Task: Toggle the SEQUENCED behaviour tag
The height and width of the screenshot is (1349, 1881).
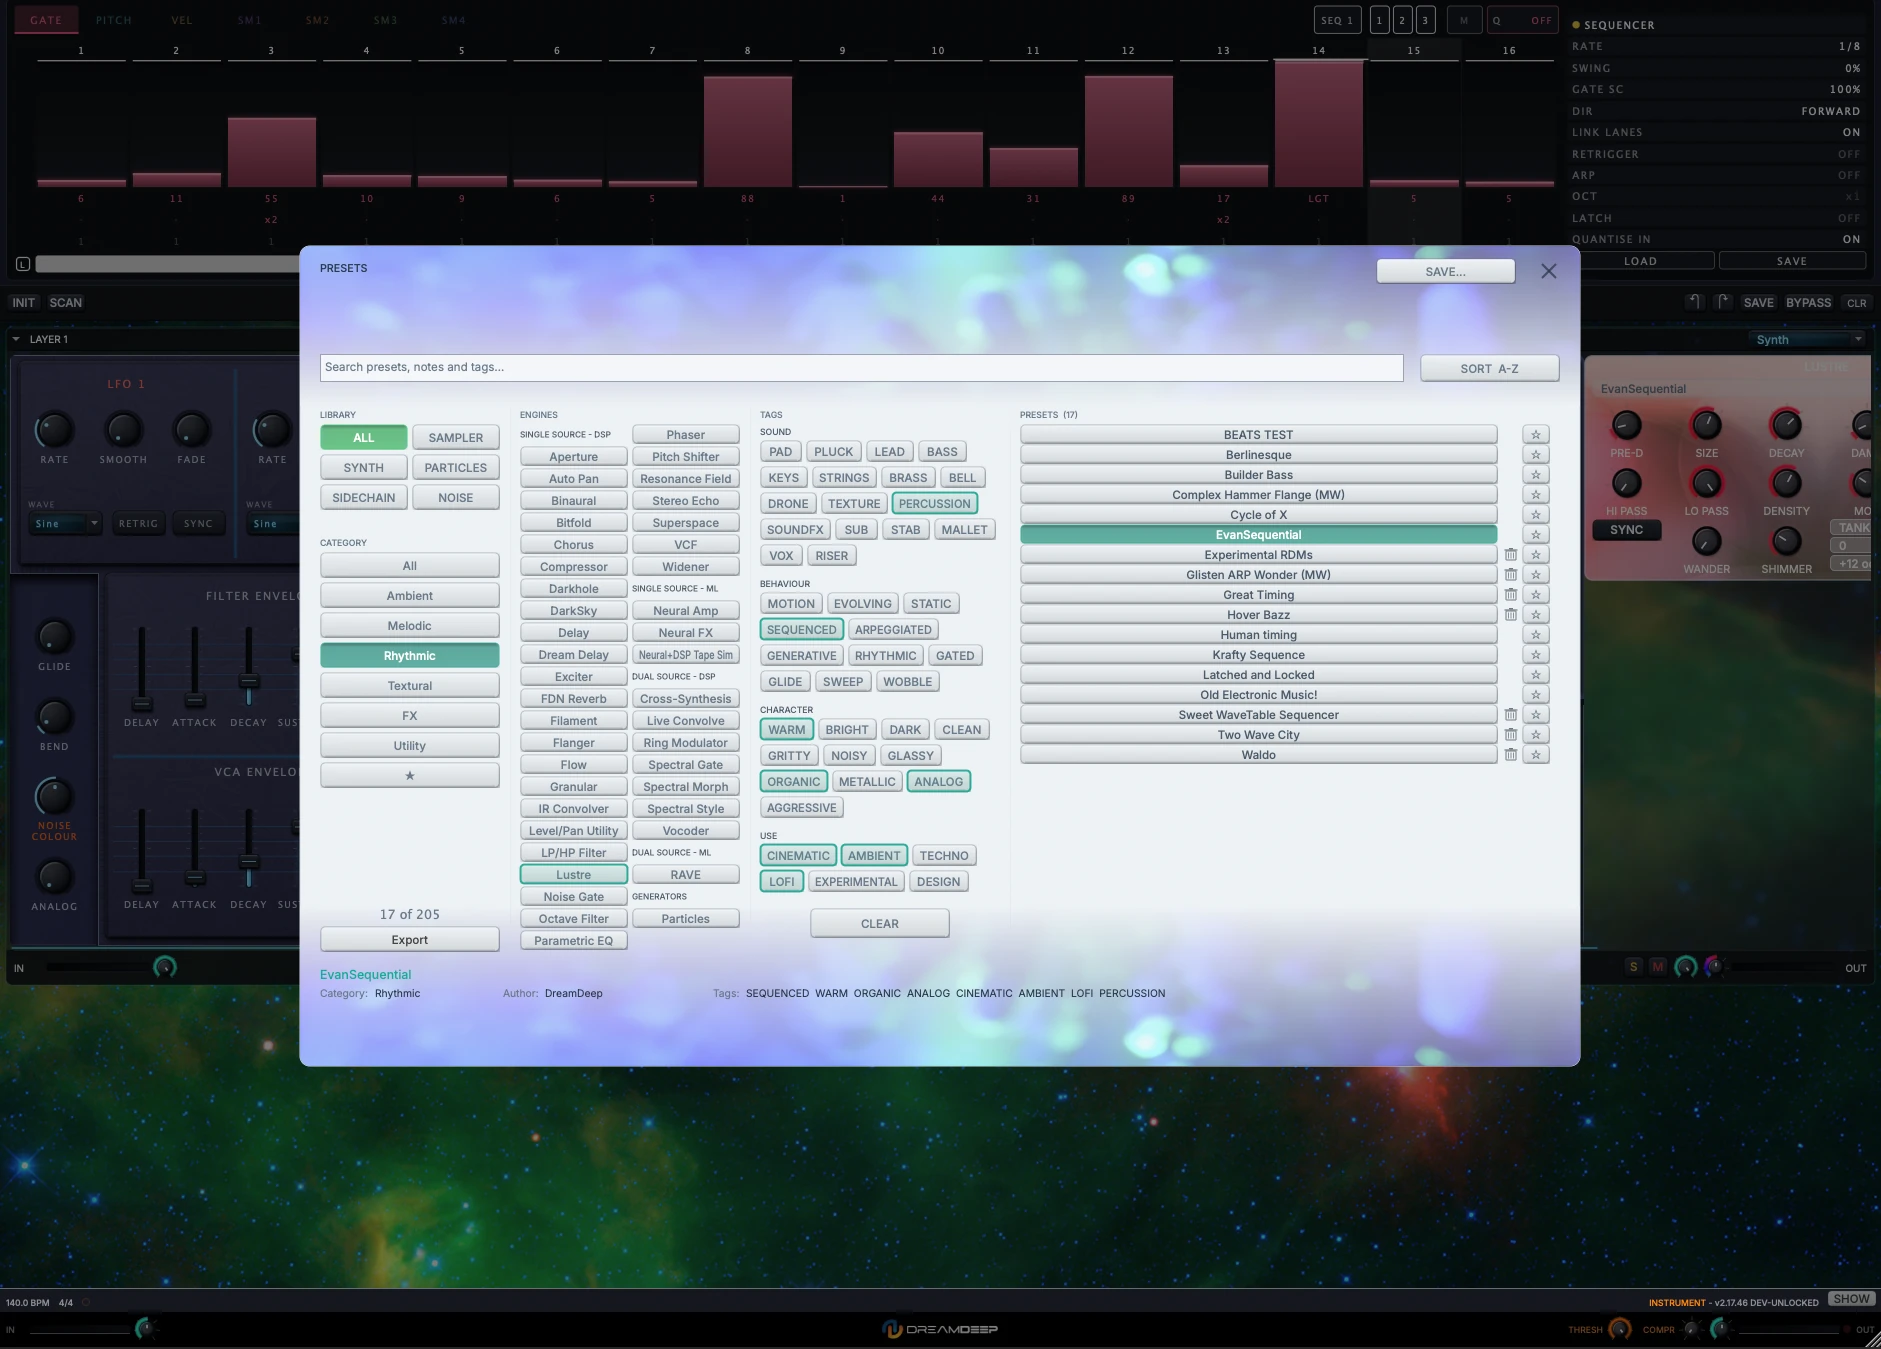Action: (801, 630)
